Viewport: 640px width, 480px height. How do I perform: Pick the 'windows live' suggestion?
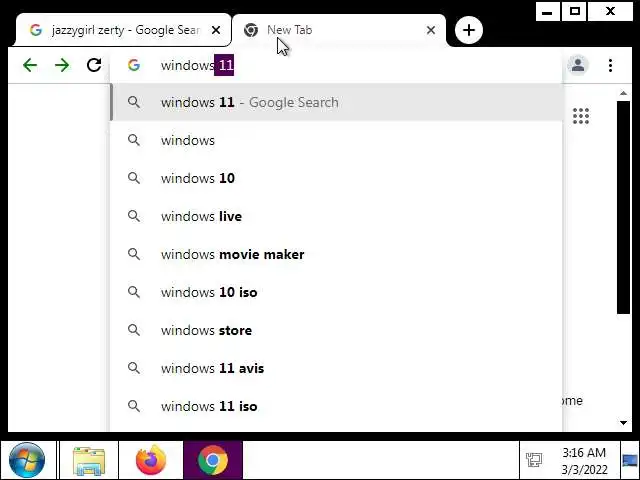pos(337,216)
